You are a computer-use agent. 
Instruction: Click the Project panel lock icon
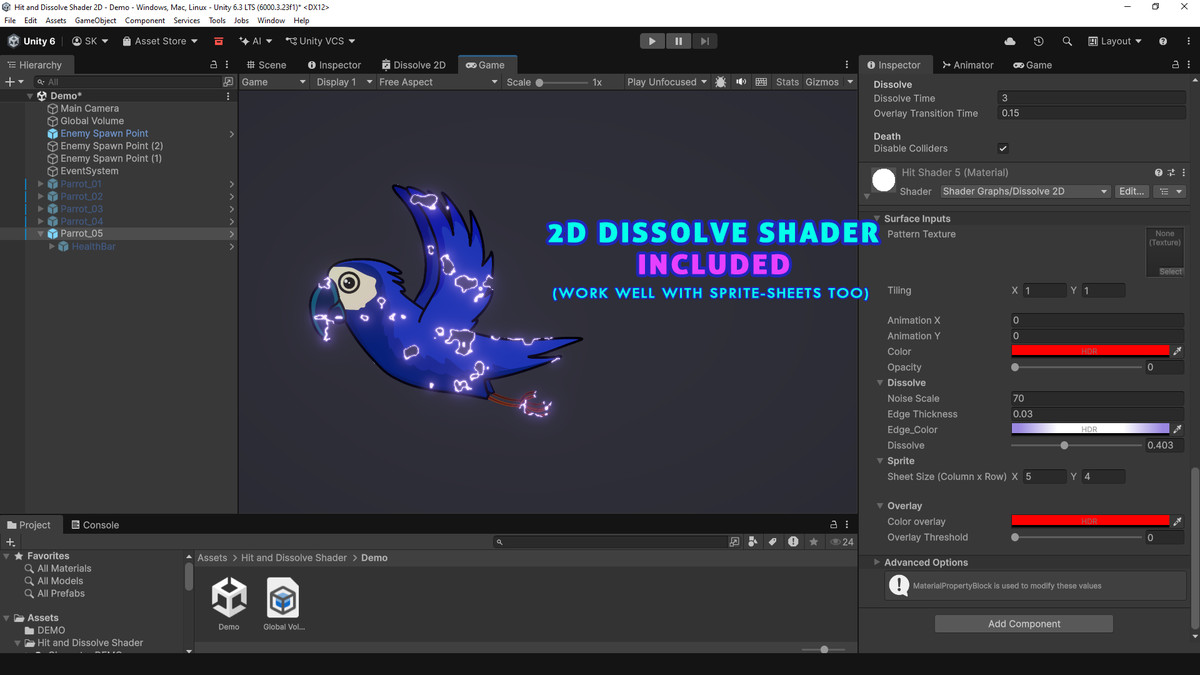[834, 525]
